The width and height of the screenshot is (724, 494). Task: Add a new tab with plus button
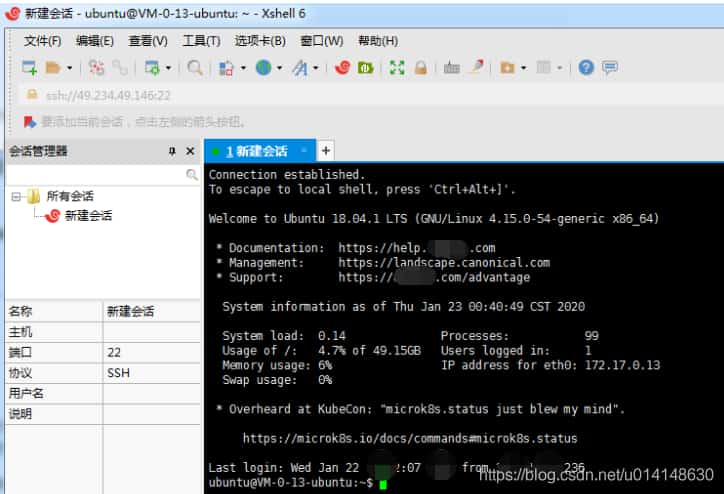coord(326,151)
